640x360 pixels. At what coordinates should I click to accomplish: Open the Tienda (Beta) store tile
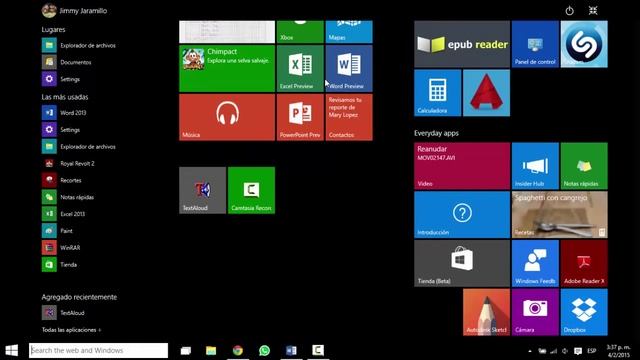coord(462,263)
